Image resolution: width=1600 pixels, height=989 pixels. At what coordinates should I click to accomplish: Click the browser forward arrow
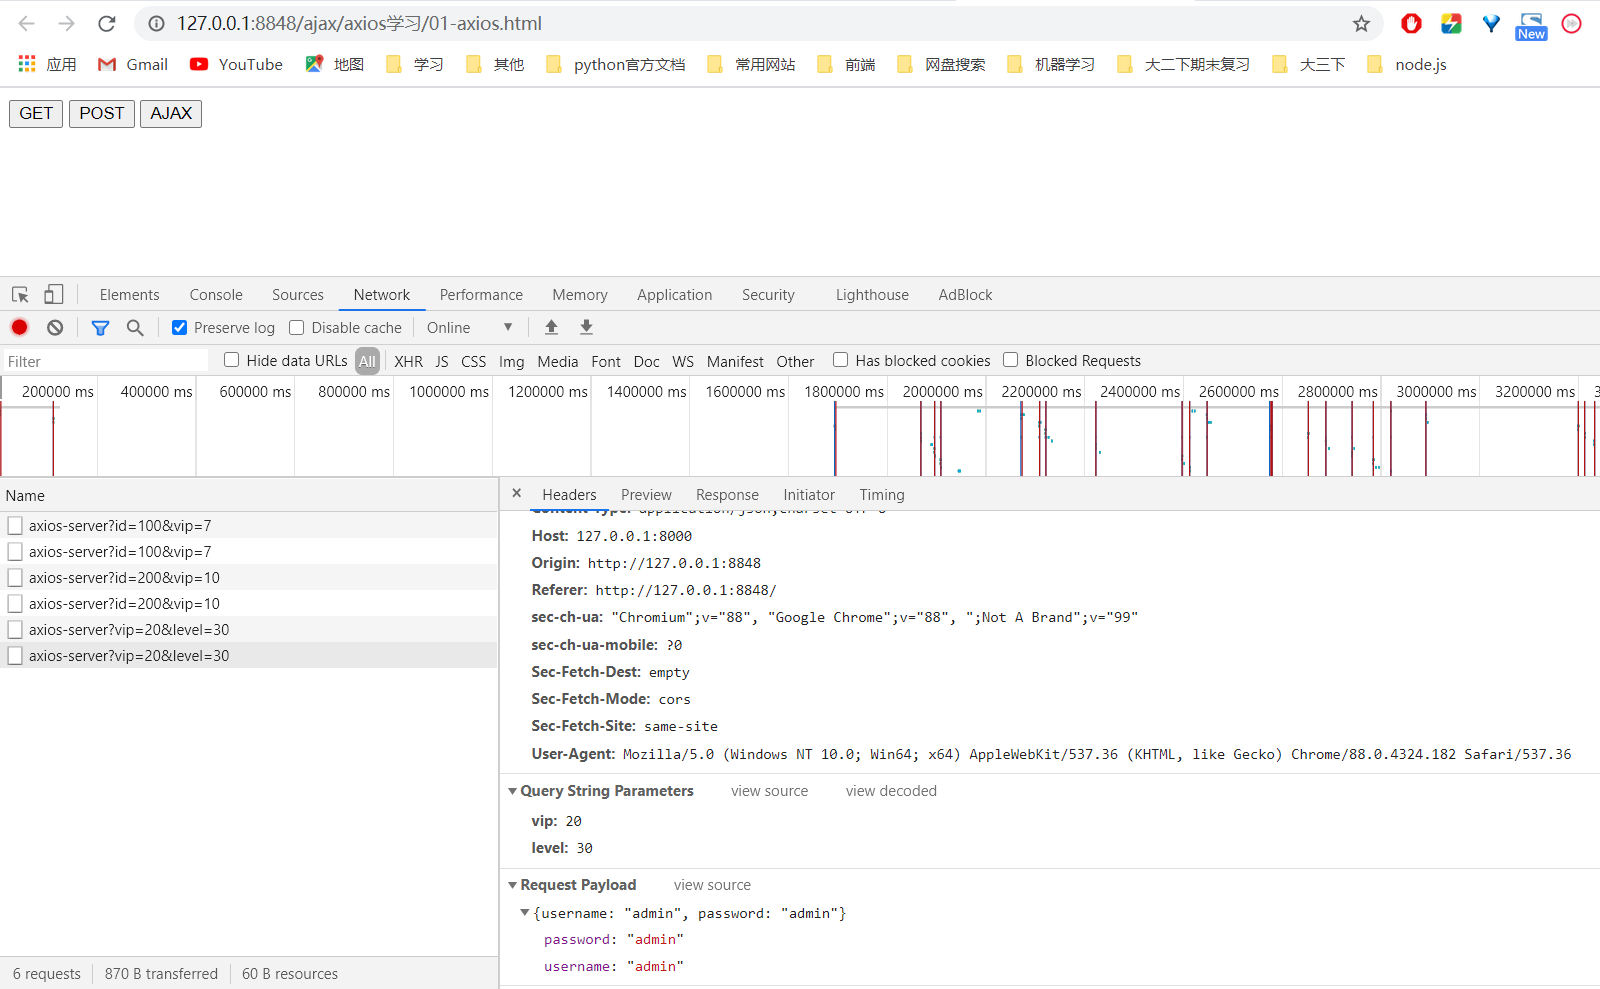pyautogui.click(x=66, y=23)
